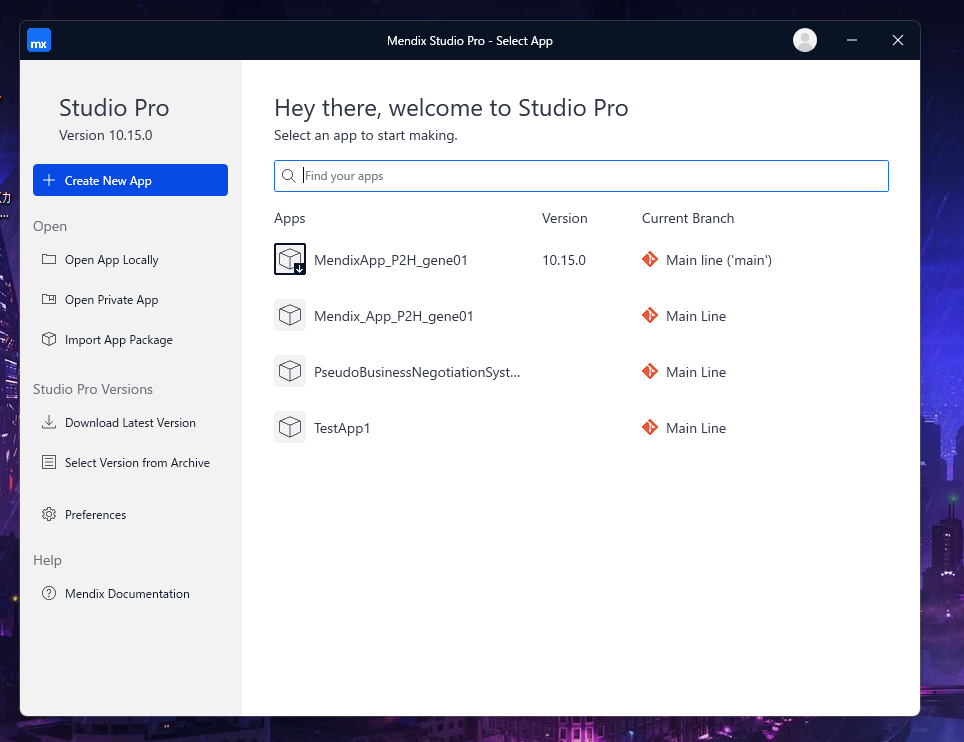964x742 pixels.
Task: Click the Mendix mx logo
Action: tap(38, 40)
